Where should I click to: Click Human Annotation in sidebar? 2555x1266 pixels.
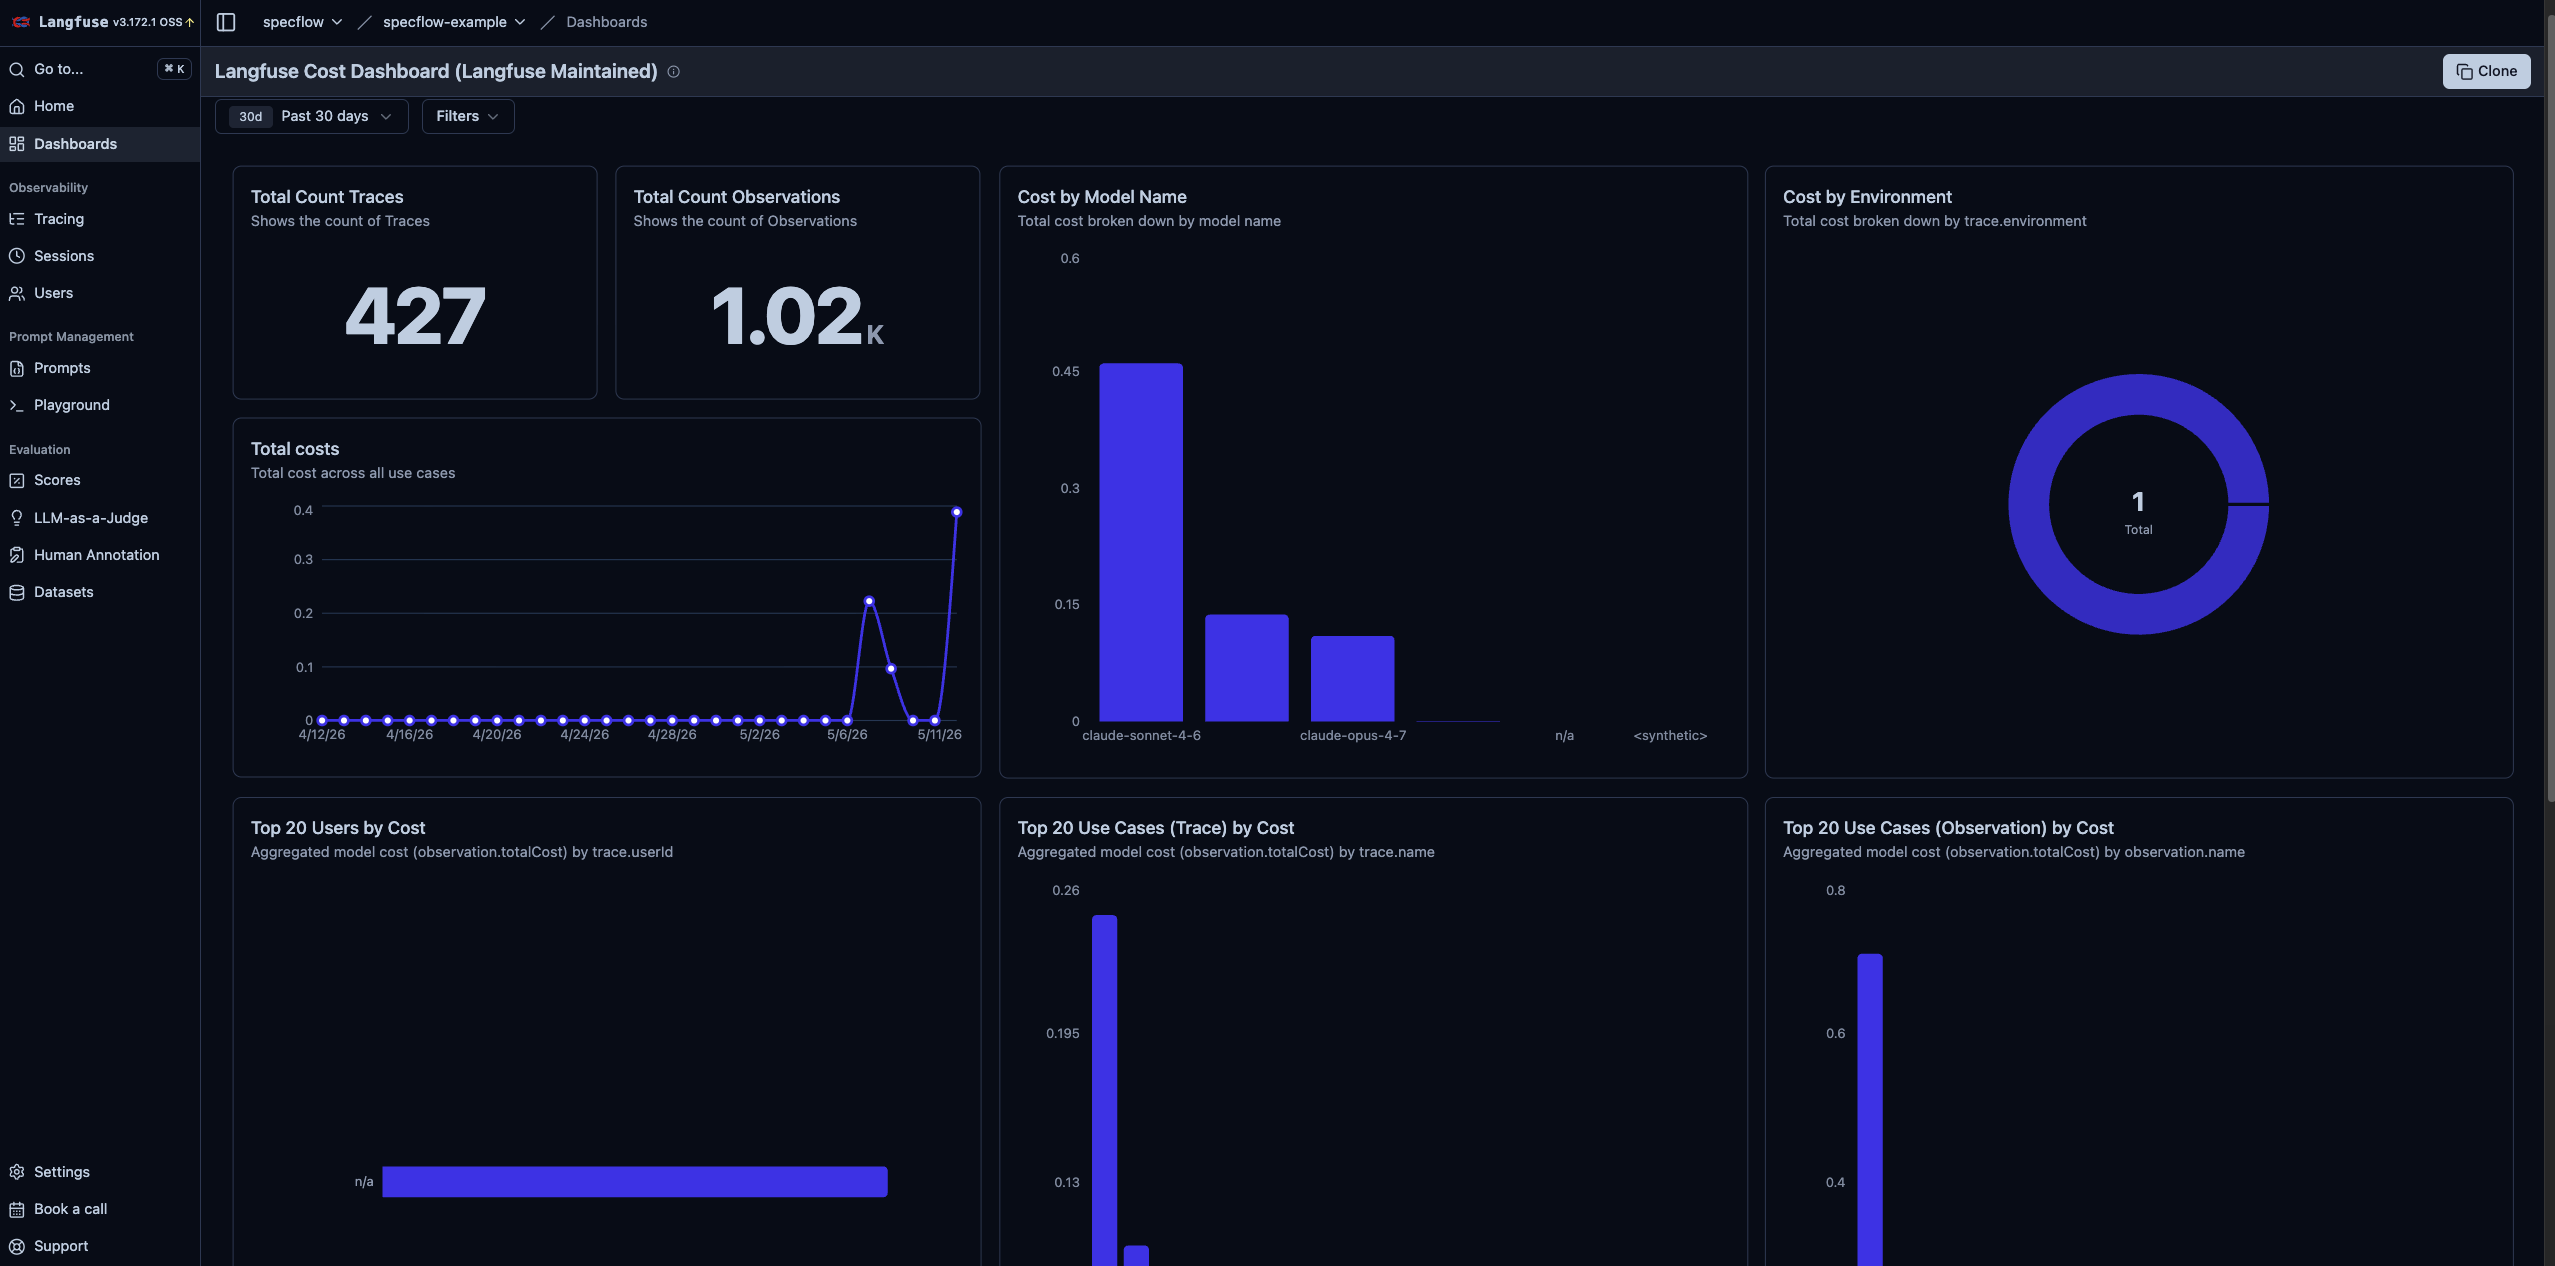100,555
